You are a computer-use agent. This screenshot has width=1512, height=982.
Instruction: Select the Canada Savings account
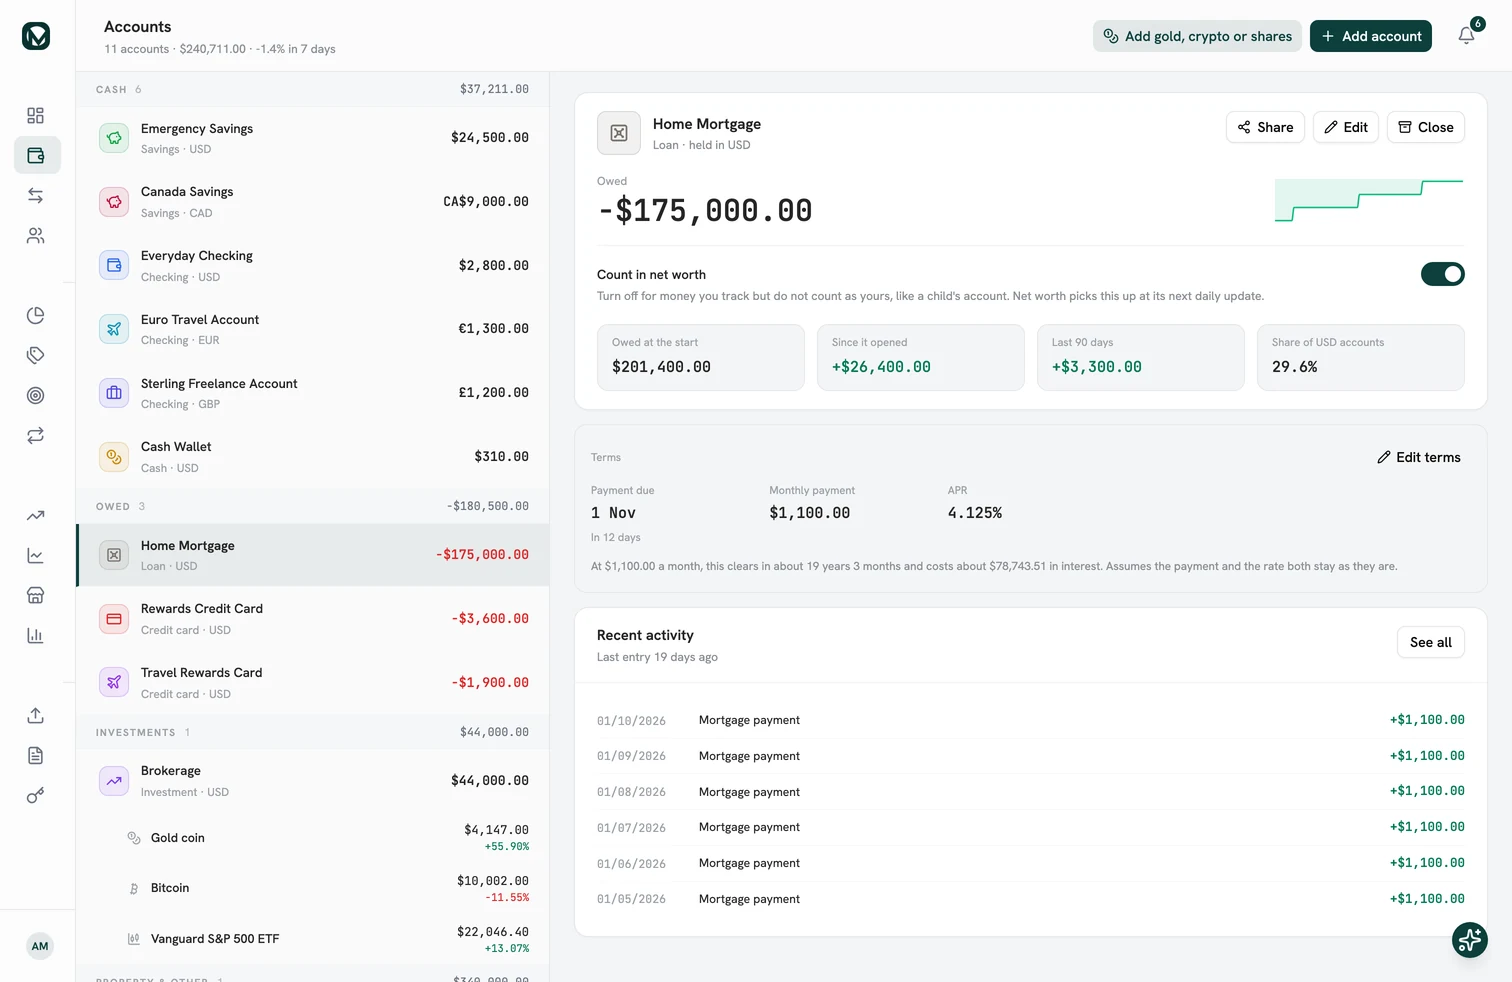[x=313, y=202]
